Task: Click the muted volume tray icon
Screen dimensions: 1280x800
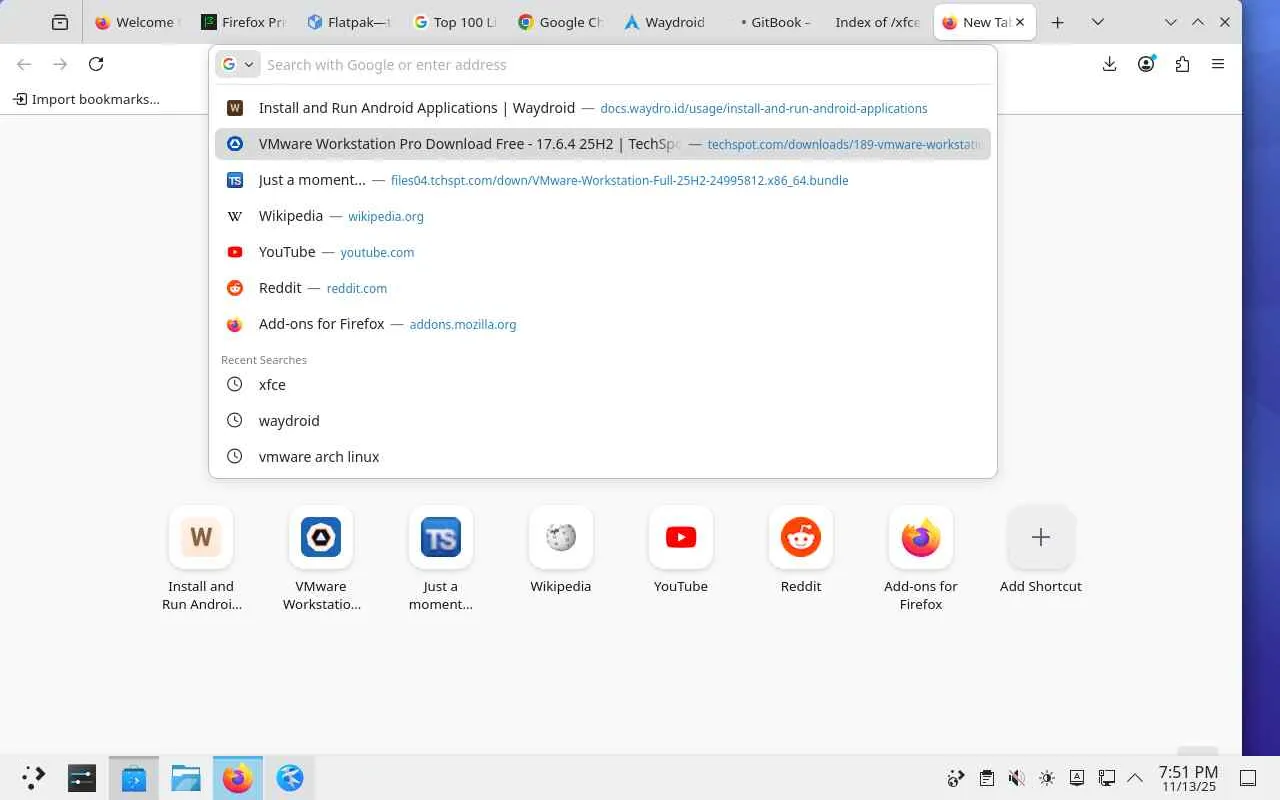Action: [1016, 778]
